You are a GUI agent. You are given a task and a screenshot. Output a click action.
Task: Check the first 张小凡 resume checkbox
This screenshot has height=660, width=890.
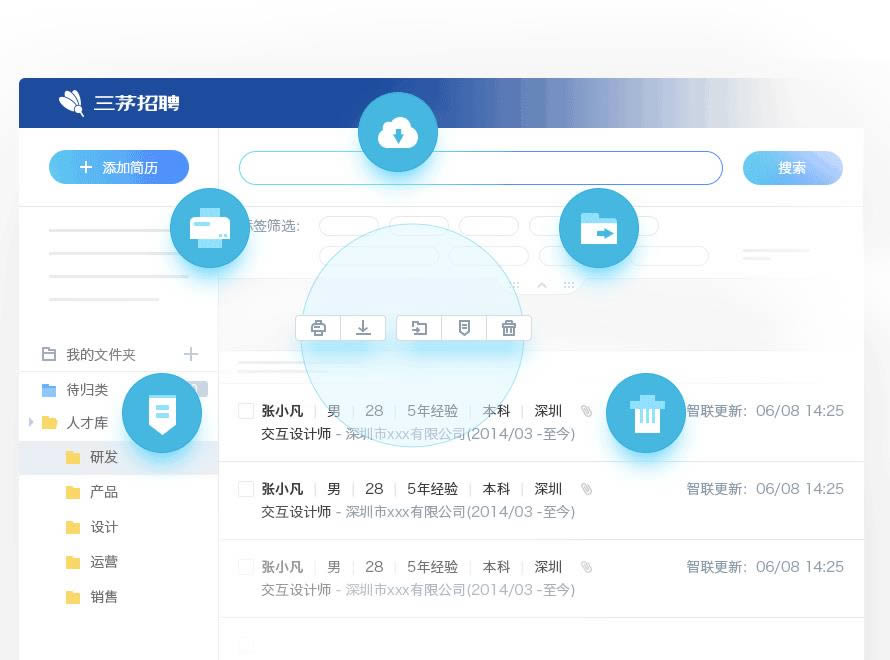246,411
